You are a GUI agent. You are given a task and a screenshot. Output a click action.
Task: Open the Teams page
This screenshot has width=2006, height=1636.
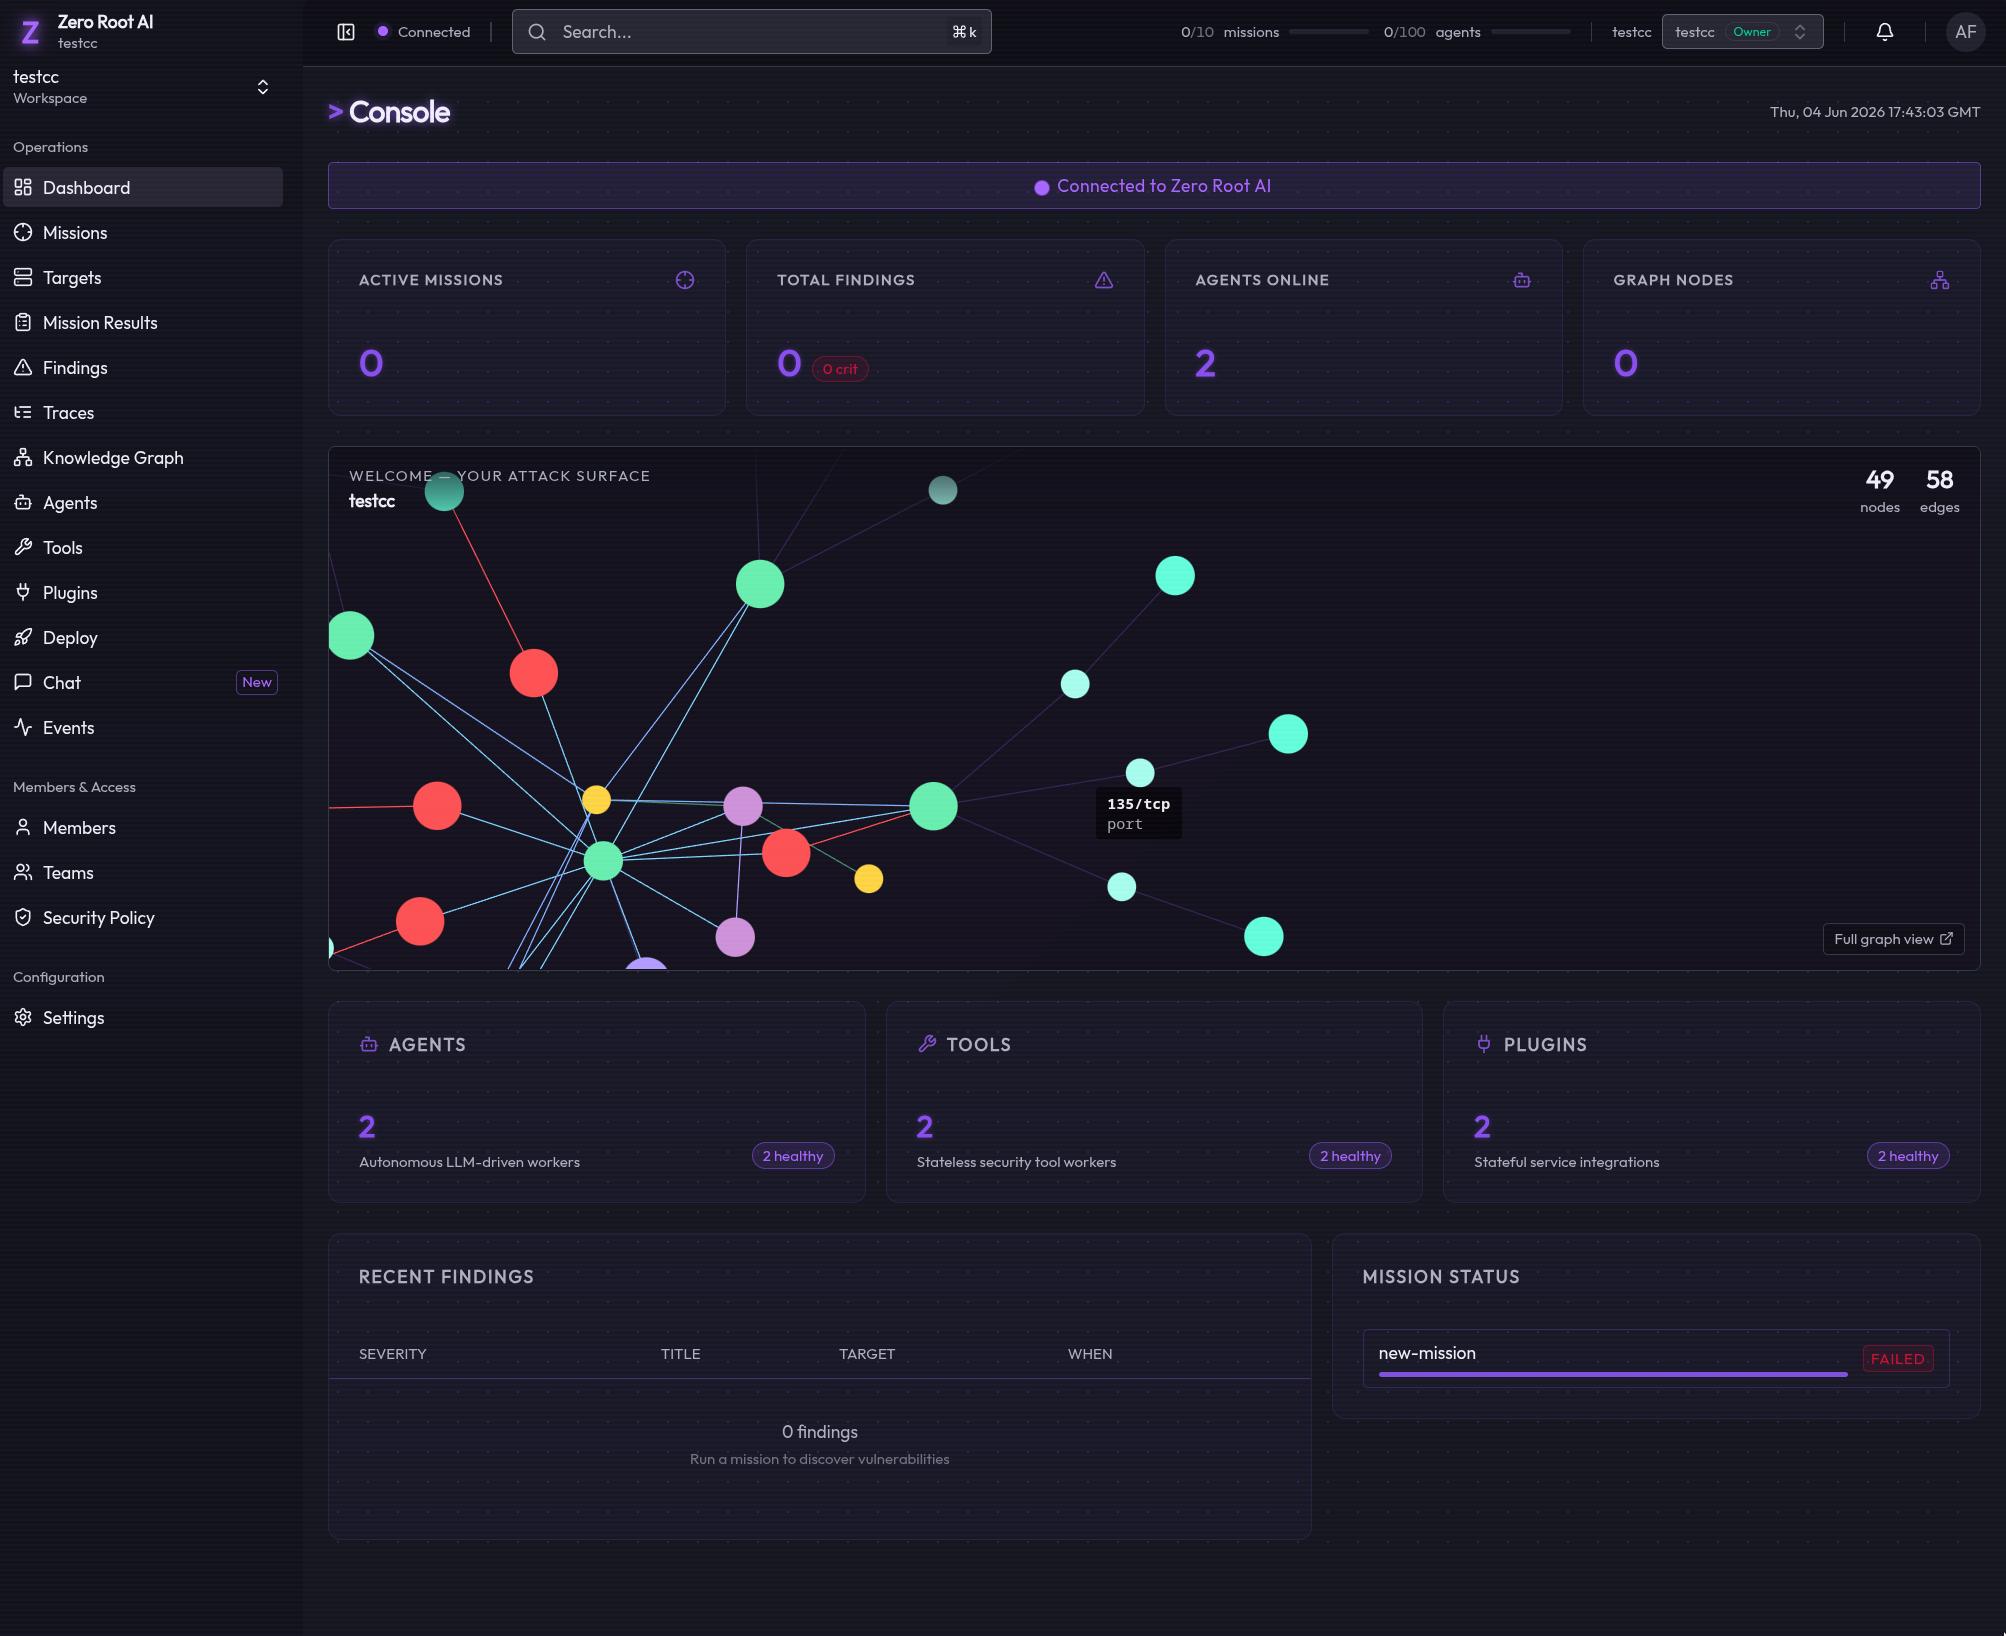coord(143,872)
